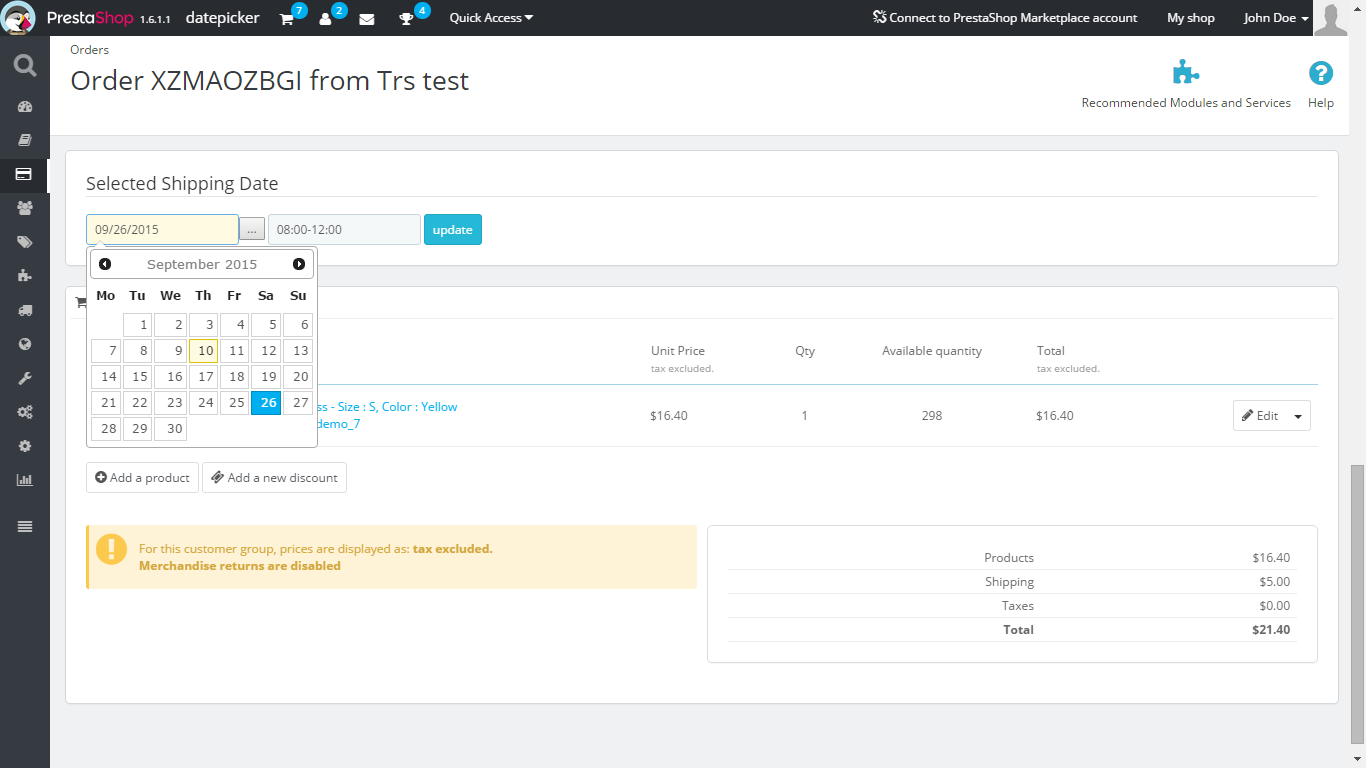The height and width of the screenshot is (768, 1366).
Task: Open the trophy achievements icon
Action: tap(406, 19)
